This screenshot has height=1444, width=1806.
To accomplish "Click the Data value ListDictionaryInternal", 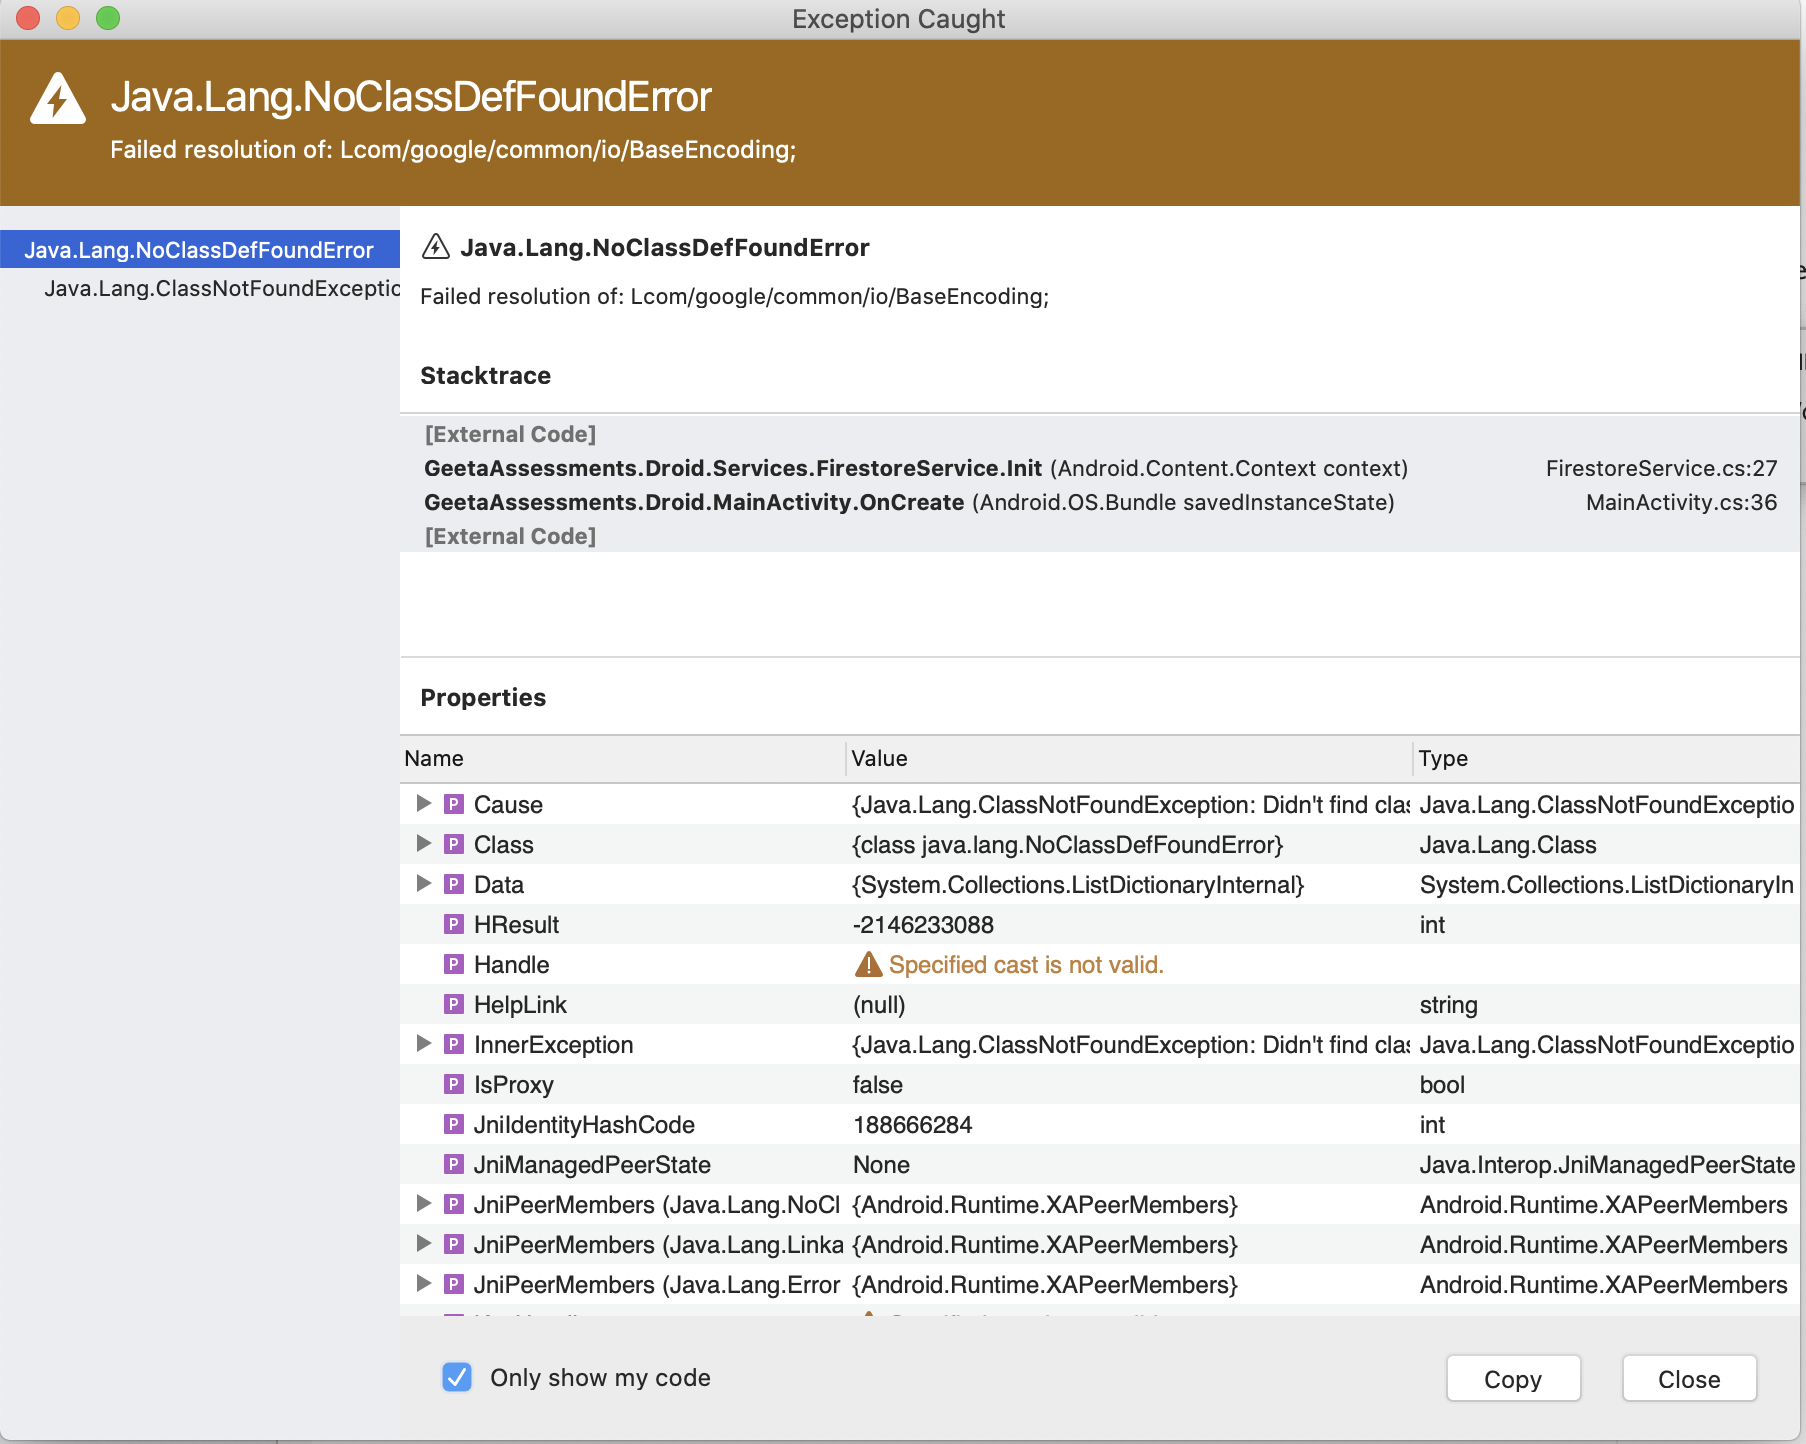I will click(x=1078, y=884).
